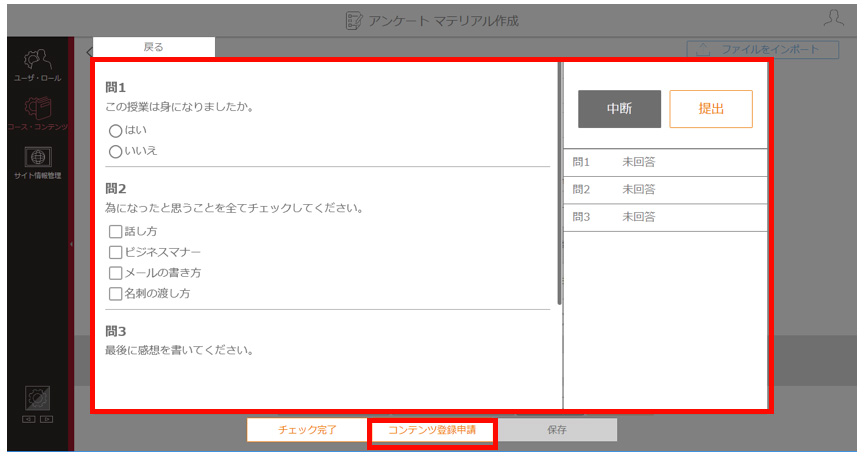Open the コース・コンテンツ sidebar icon
Screen dimensions: 864x459
(x=37, y=109)
